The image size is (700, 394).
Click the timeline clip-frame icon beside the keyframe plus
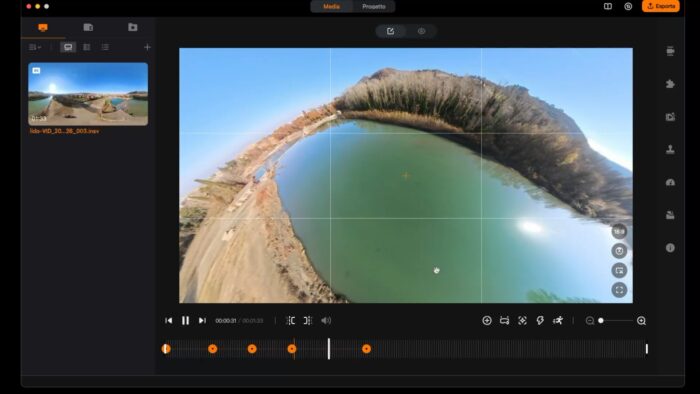[504, 320]
